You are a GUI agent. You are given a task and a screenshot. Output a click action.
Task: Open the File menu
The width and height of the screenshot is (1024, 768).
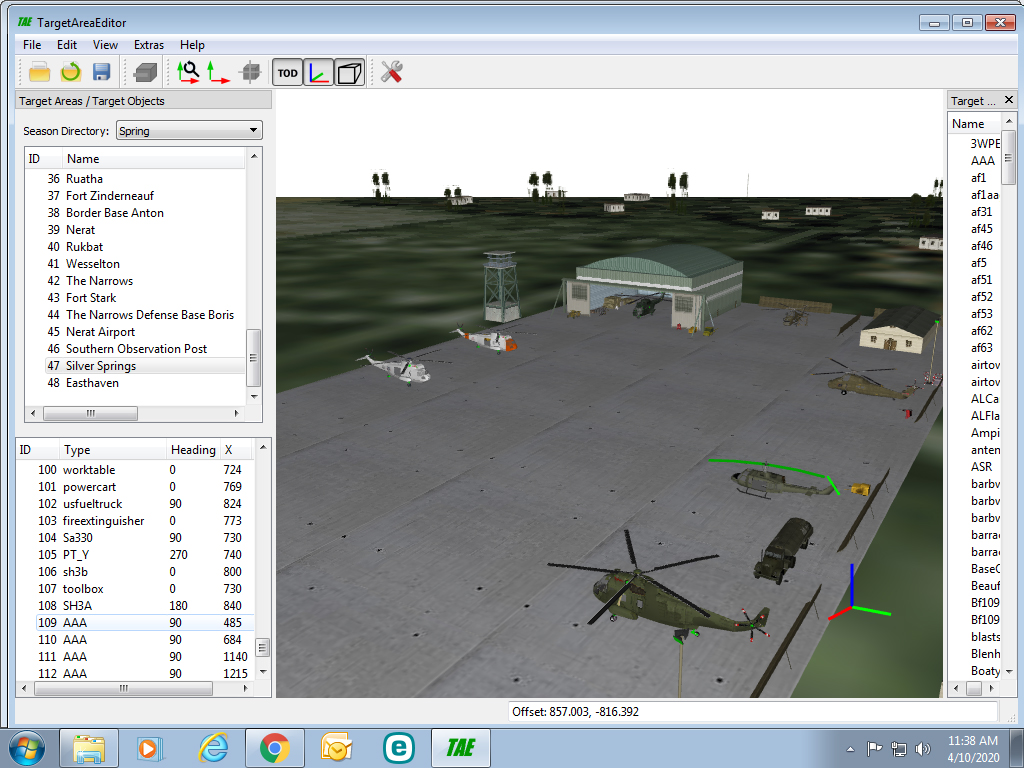[x=31, y=45]
